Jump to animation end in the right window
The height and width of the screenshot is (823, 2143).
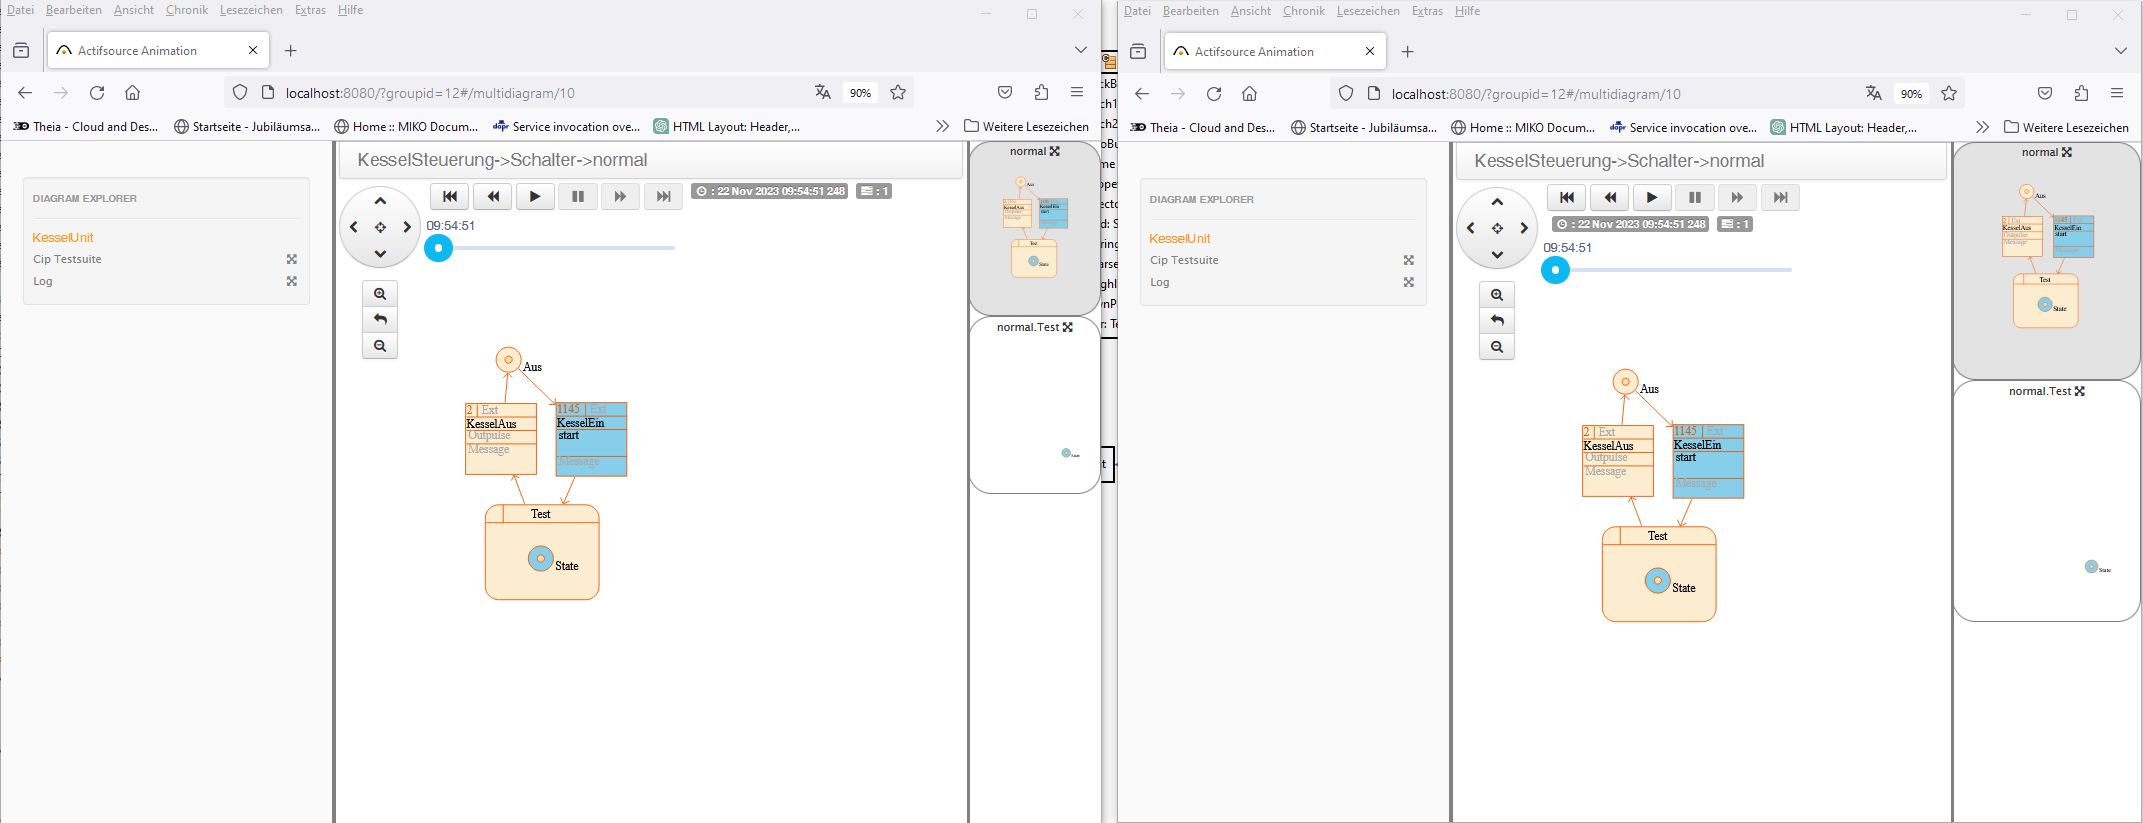coord(1780,198)
